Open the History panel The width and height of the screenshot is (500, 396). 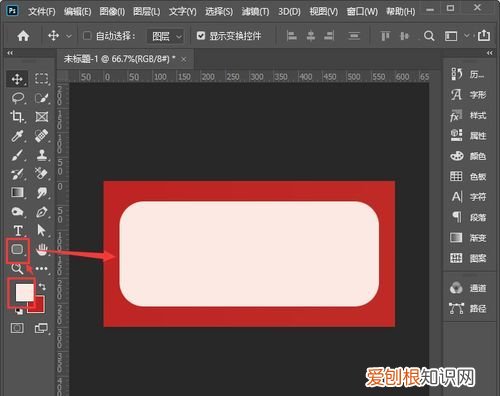(468, 74)
